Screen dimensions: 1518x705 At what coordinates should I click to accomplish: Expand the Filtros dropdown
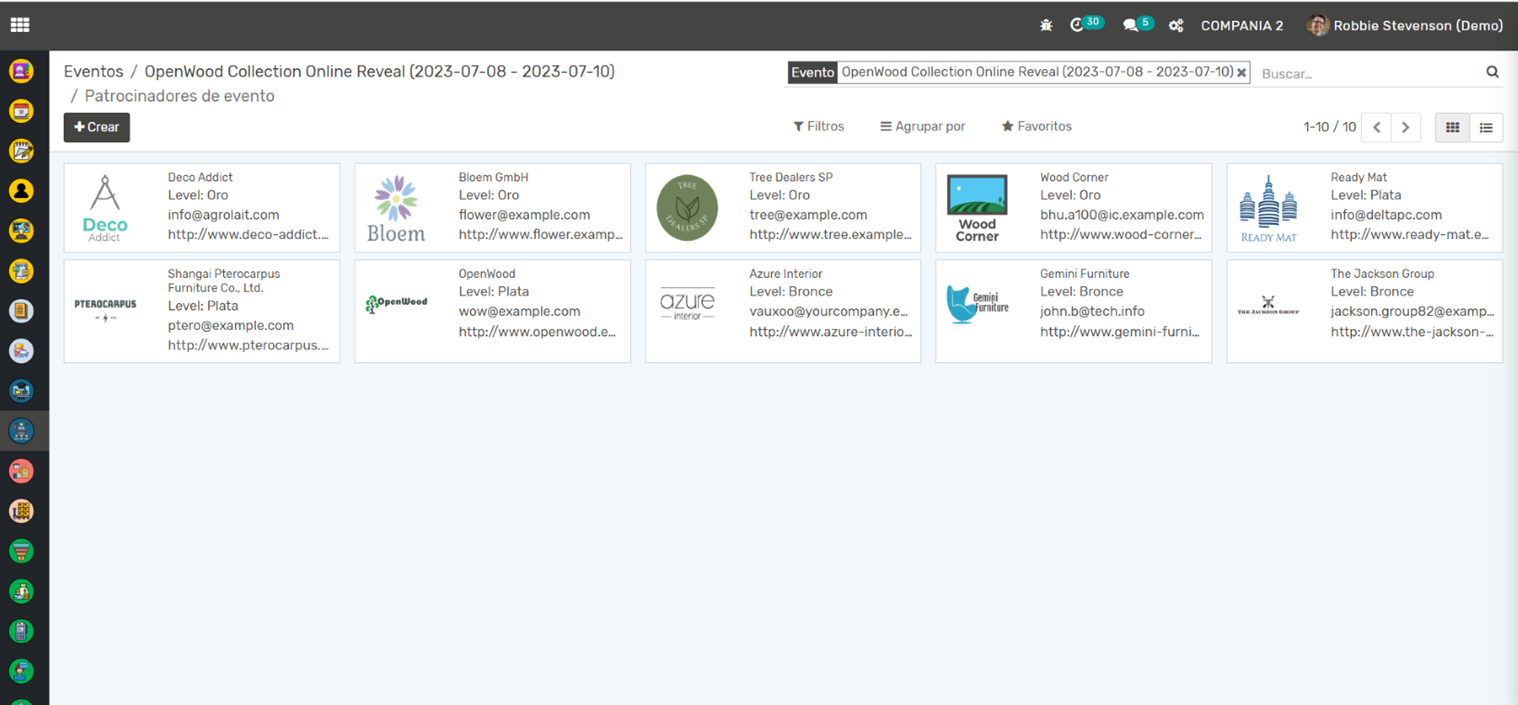[x=818, y=127]
